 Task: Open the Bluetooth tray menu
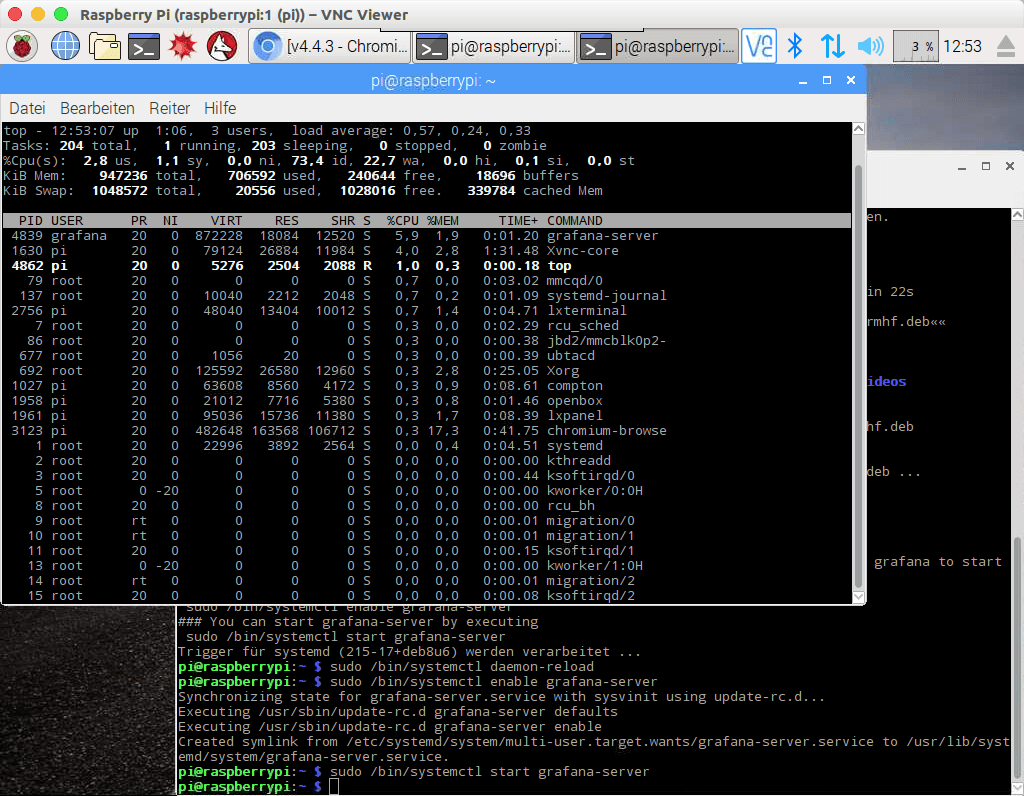[x=796, y=46]
